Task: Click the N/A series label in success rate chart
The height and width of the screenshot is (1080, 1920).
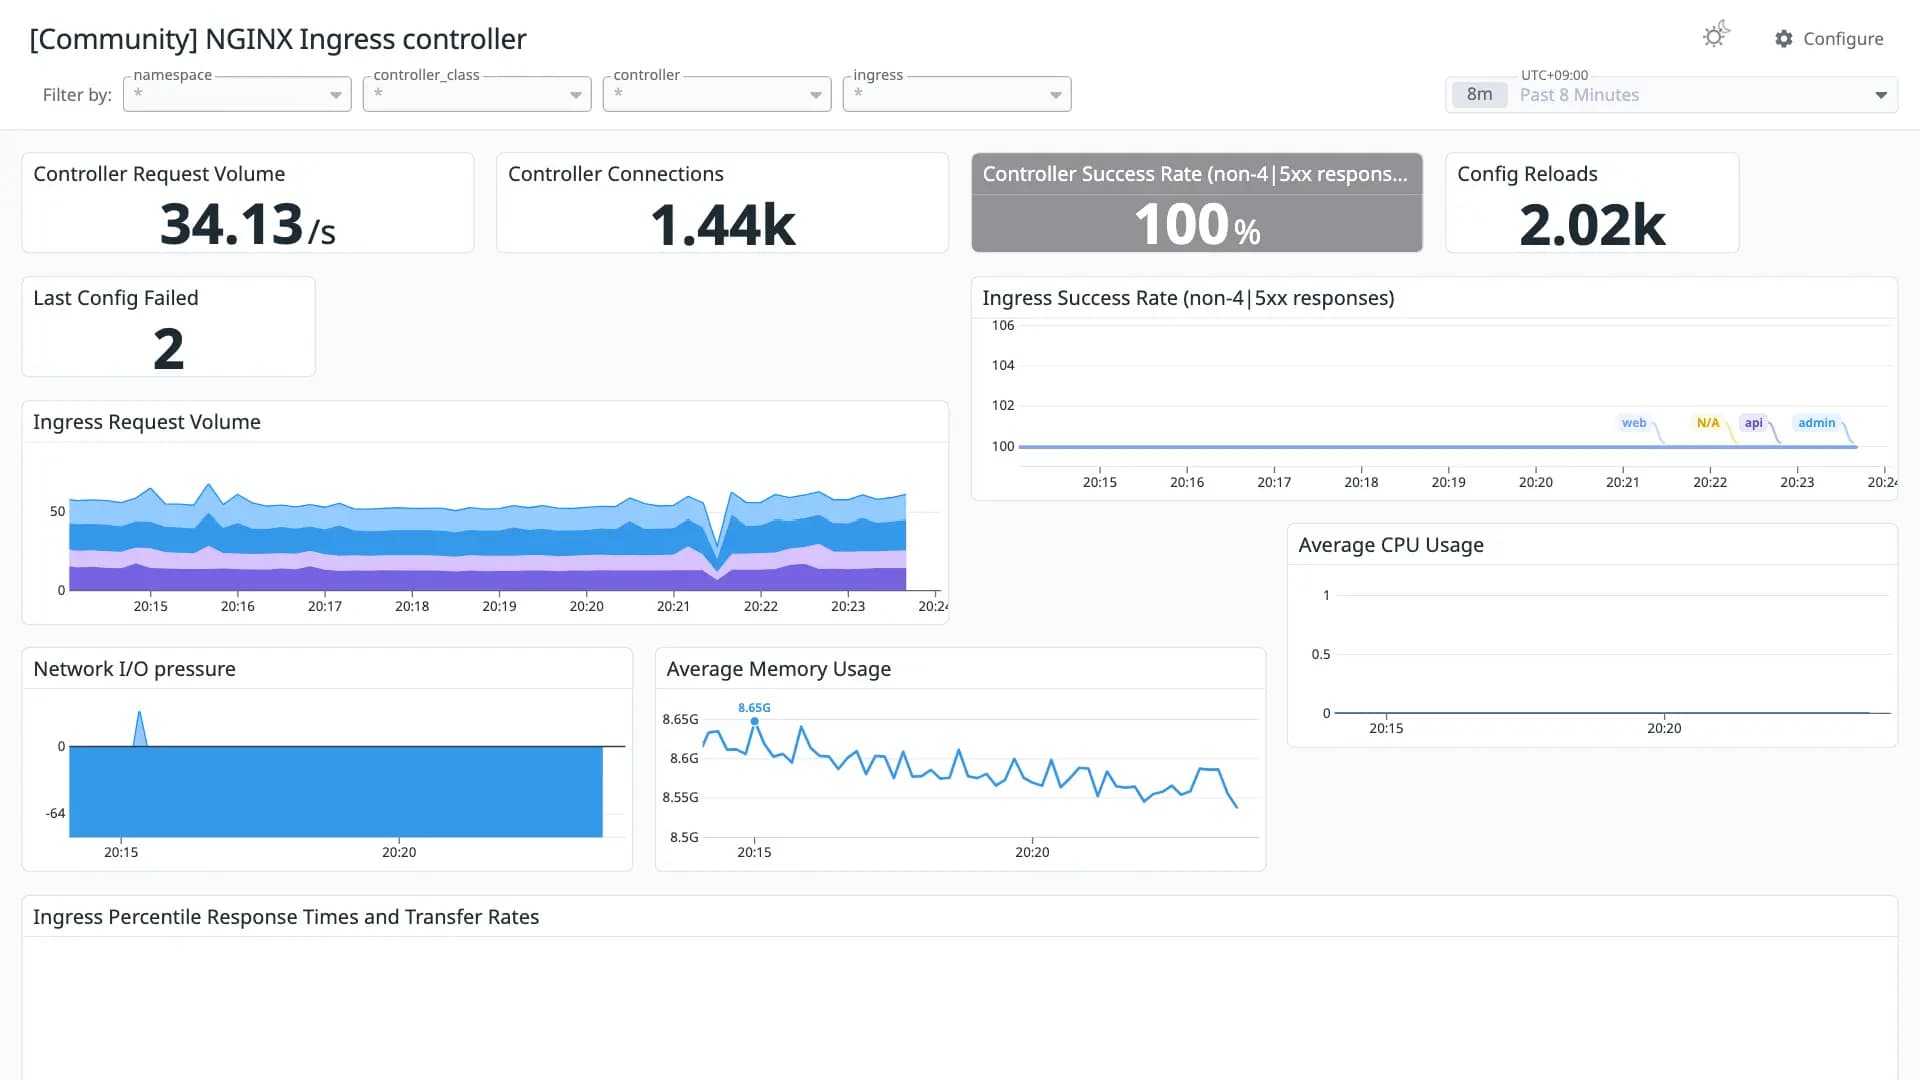Action: pyautogui.click(x=1708, y=423)
